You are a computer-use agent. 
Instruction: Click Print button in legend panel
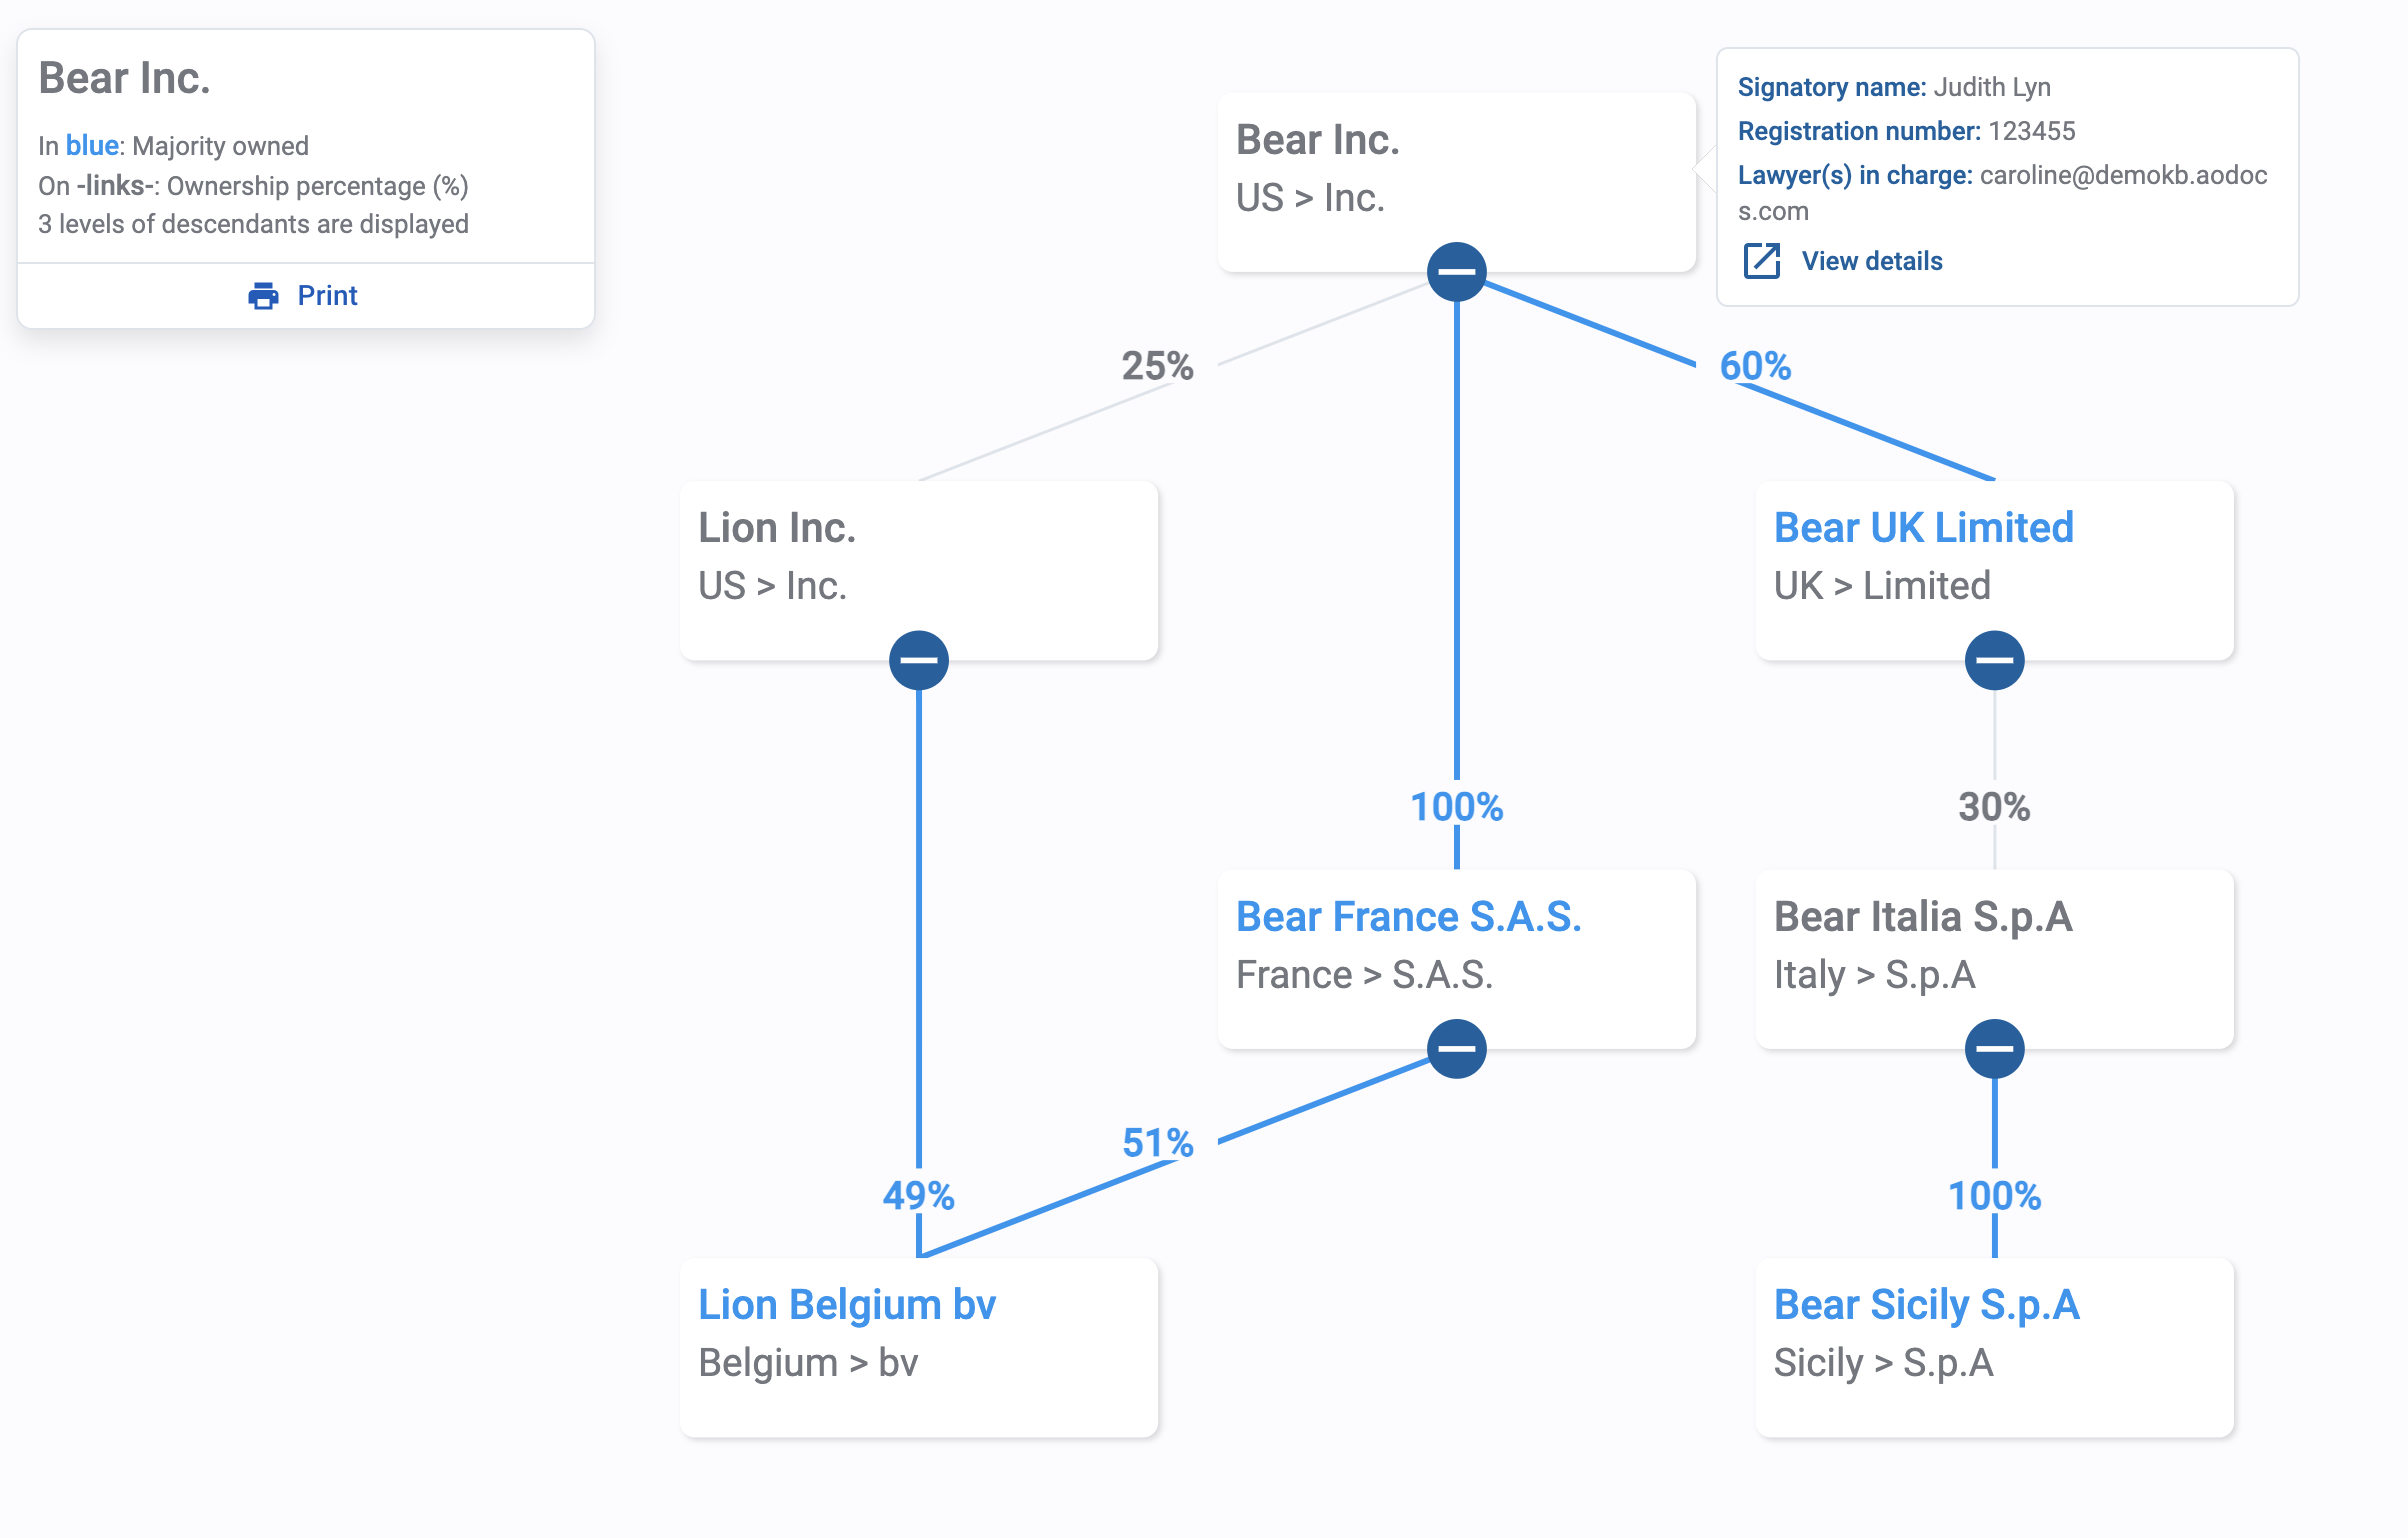point(304,293)
